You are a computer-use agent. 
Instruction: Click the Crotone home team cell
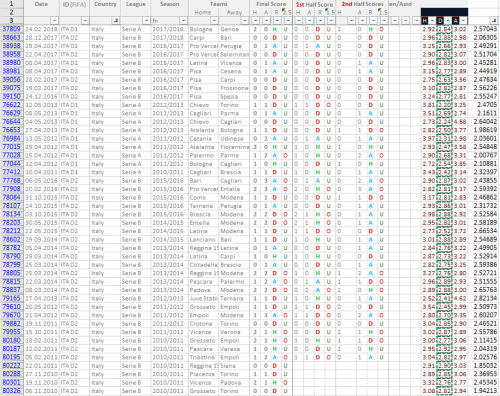204,323
